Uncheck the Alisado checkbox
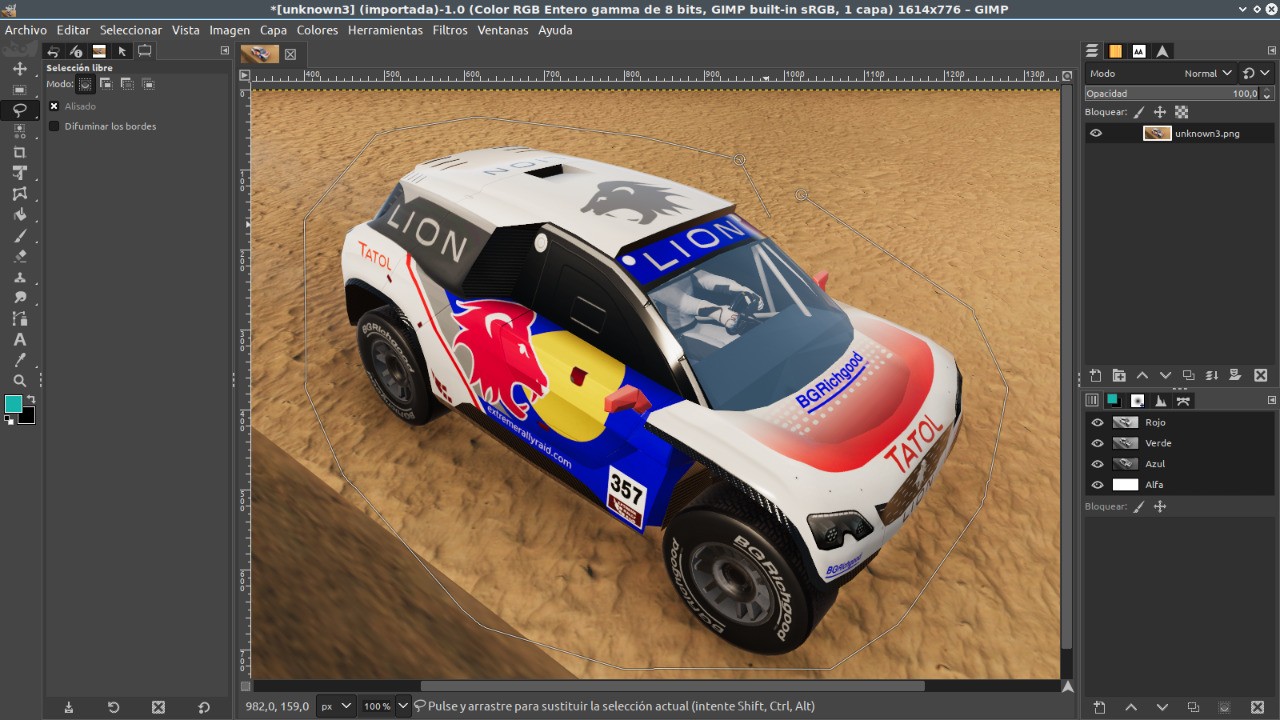Image resolution: width=1280 pixels, height=720 pixels. point(54,106)
